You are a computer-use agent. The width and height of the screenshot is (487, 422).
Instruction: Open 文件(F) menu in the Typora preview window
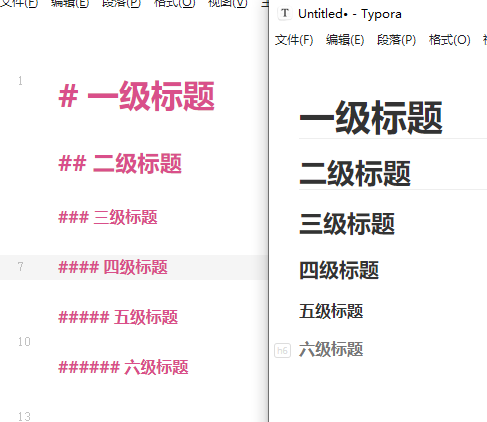pyautogui.click(x=294, y=40)
